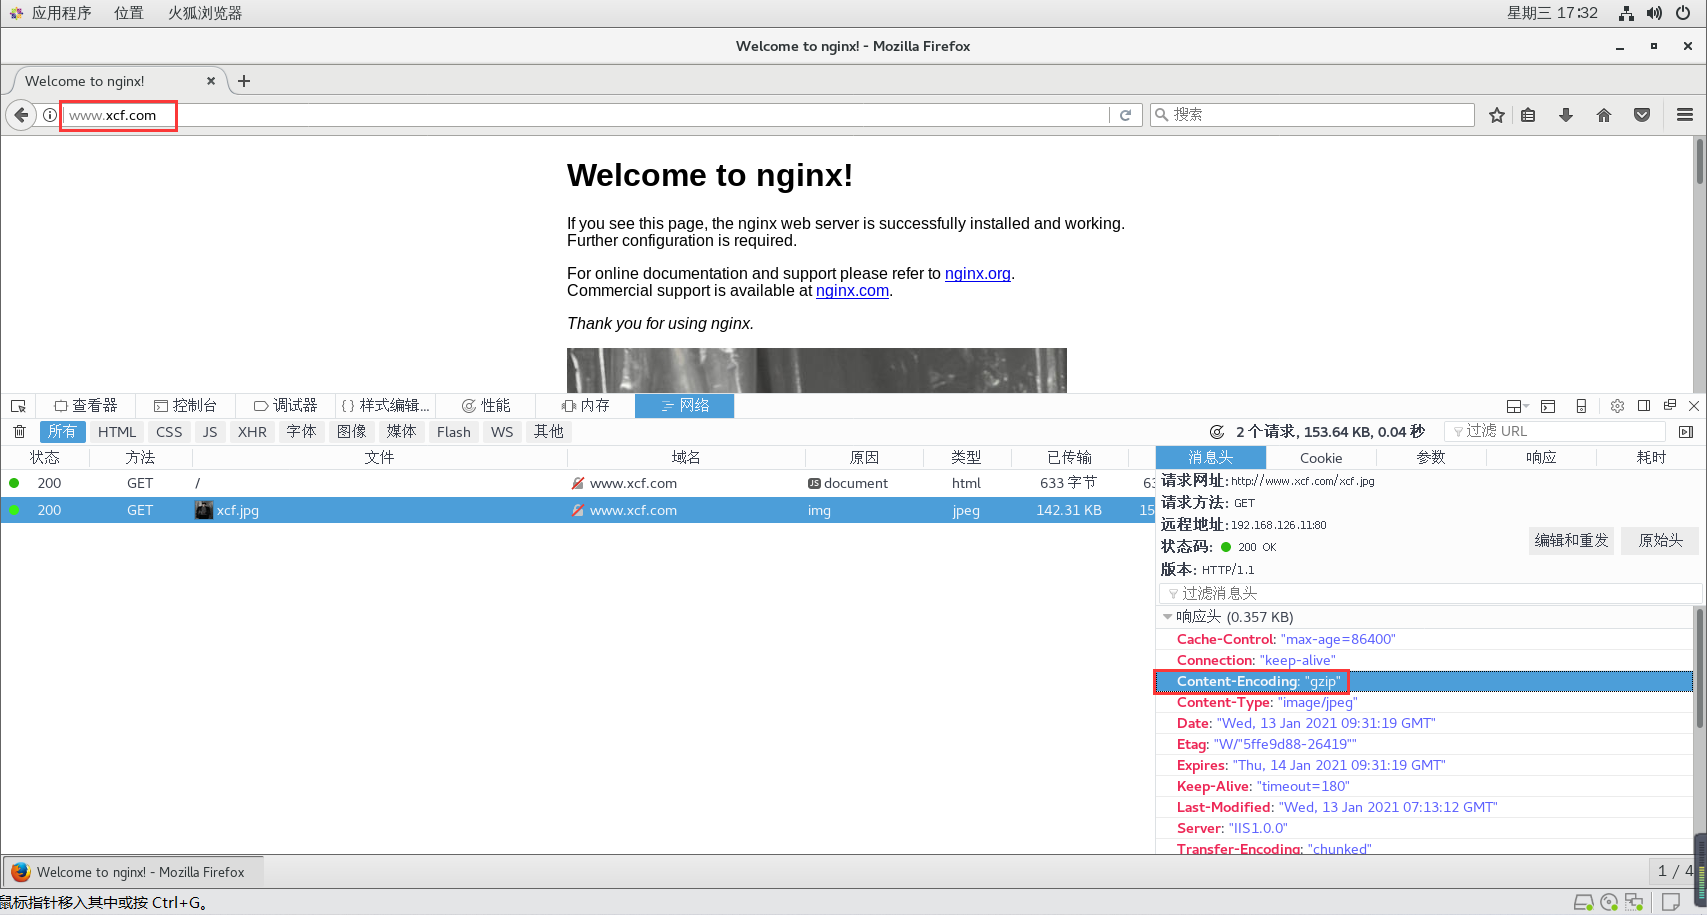Open a new tab with plus button
This screenshot has height=915, width=1707.
point(244,81)
